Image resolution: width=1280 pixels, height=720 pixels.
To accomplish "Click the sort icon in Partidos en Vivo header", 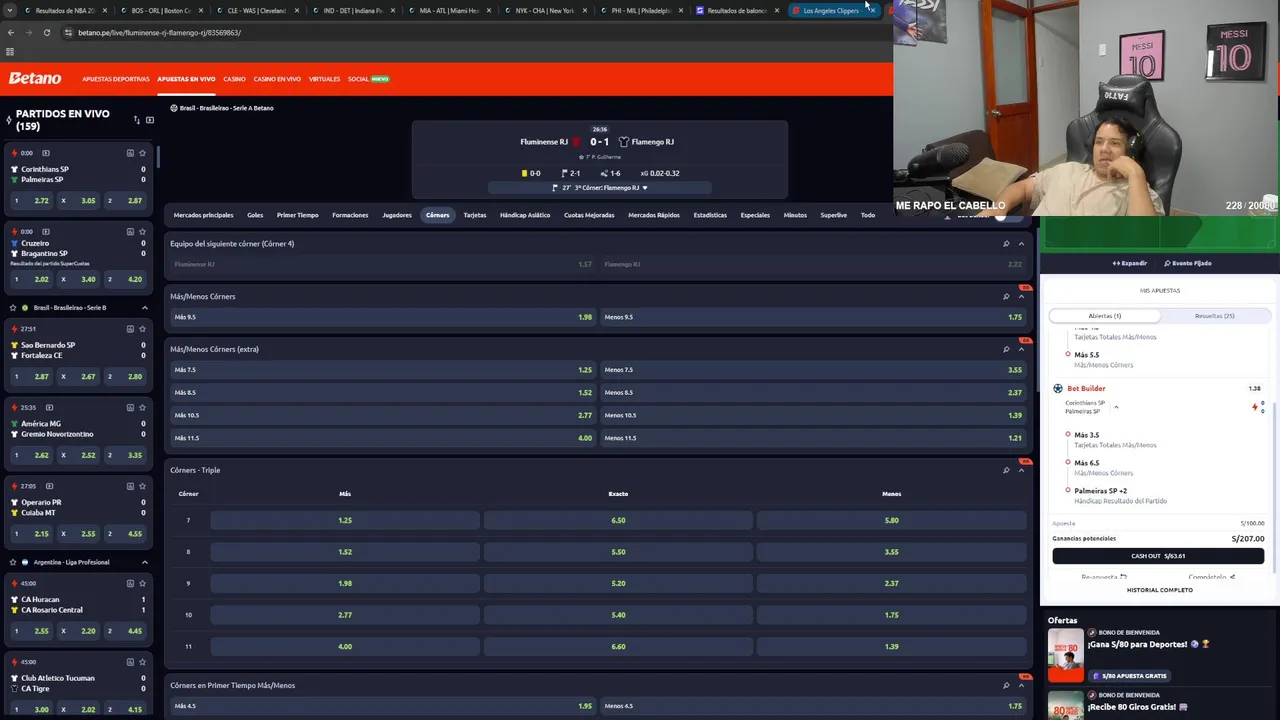I will [137, 120].
